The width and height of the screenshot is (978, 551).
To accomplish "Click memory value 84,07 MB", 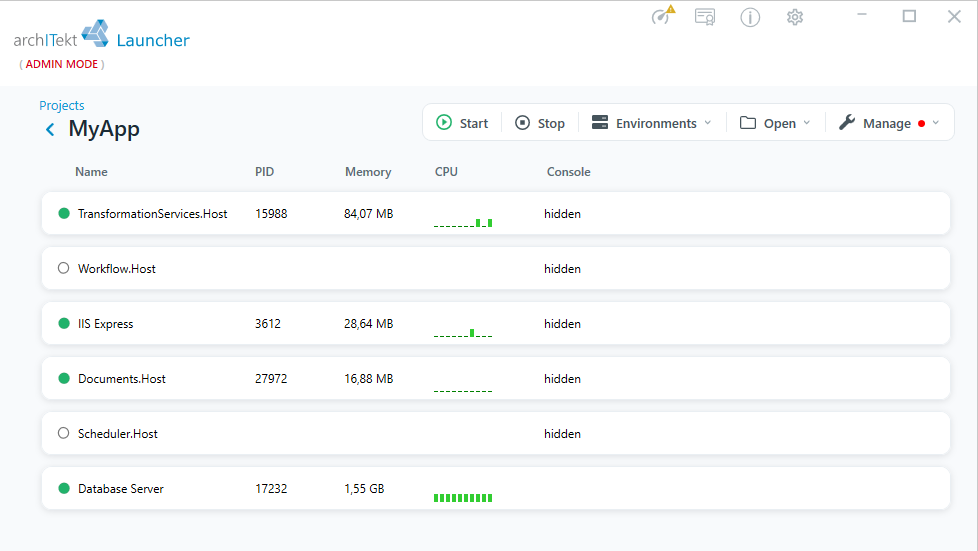I will [x=369, y=213].
